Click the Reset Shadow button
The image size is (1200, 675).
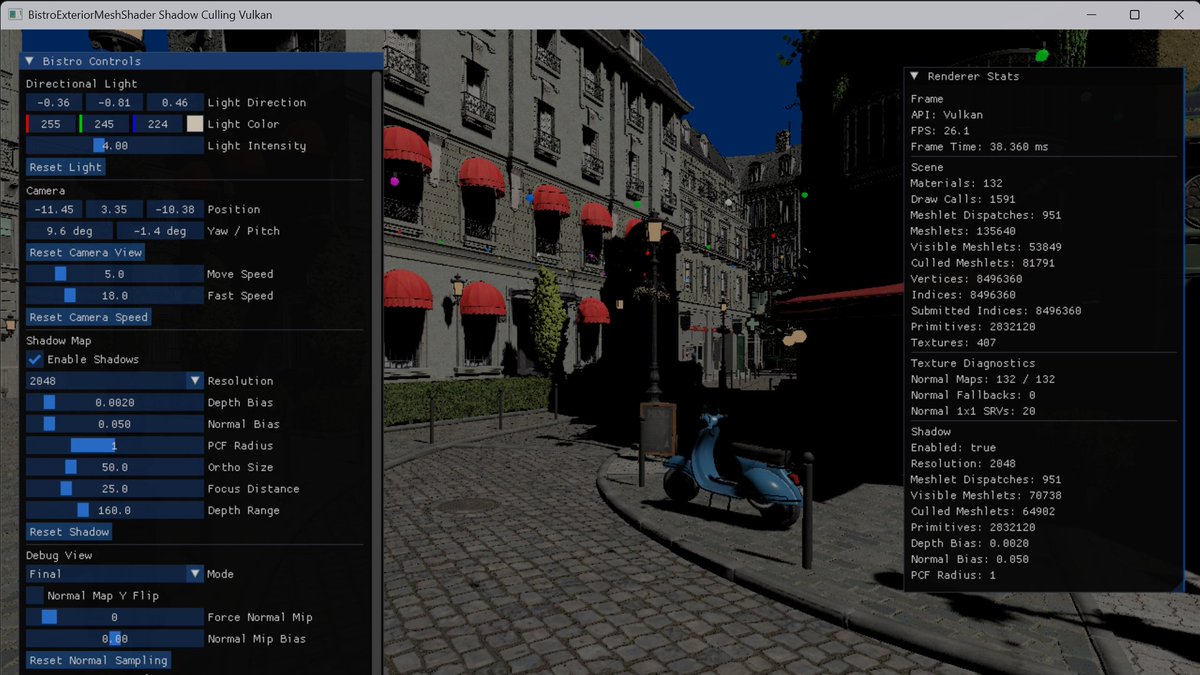pyautogui.click(x=69, y=532)
